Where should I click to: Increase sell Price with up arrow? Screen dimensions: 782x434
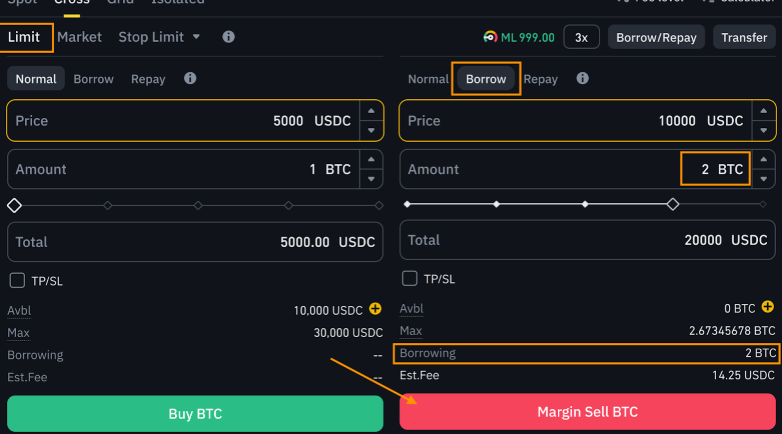point(764,111)
